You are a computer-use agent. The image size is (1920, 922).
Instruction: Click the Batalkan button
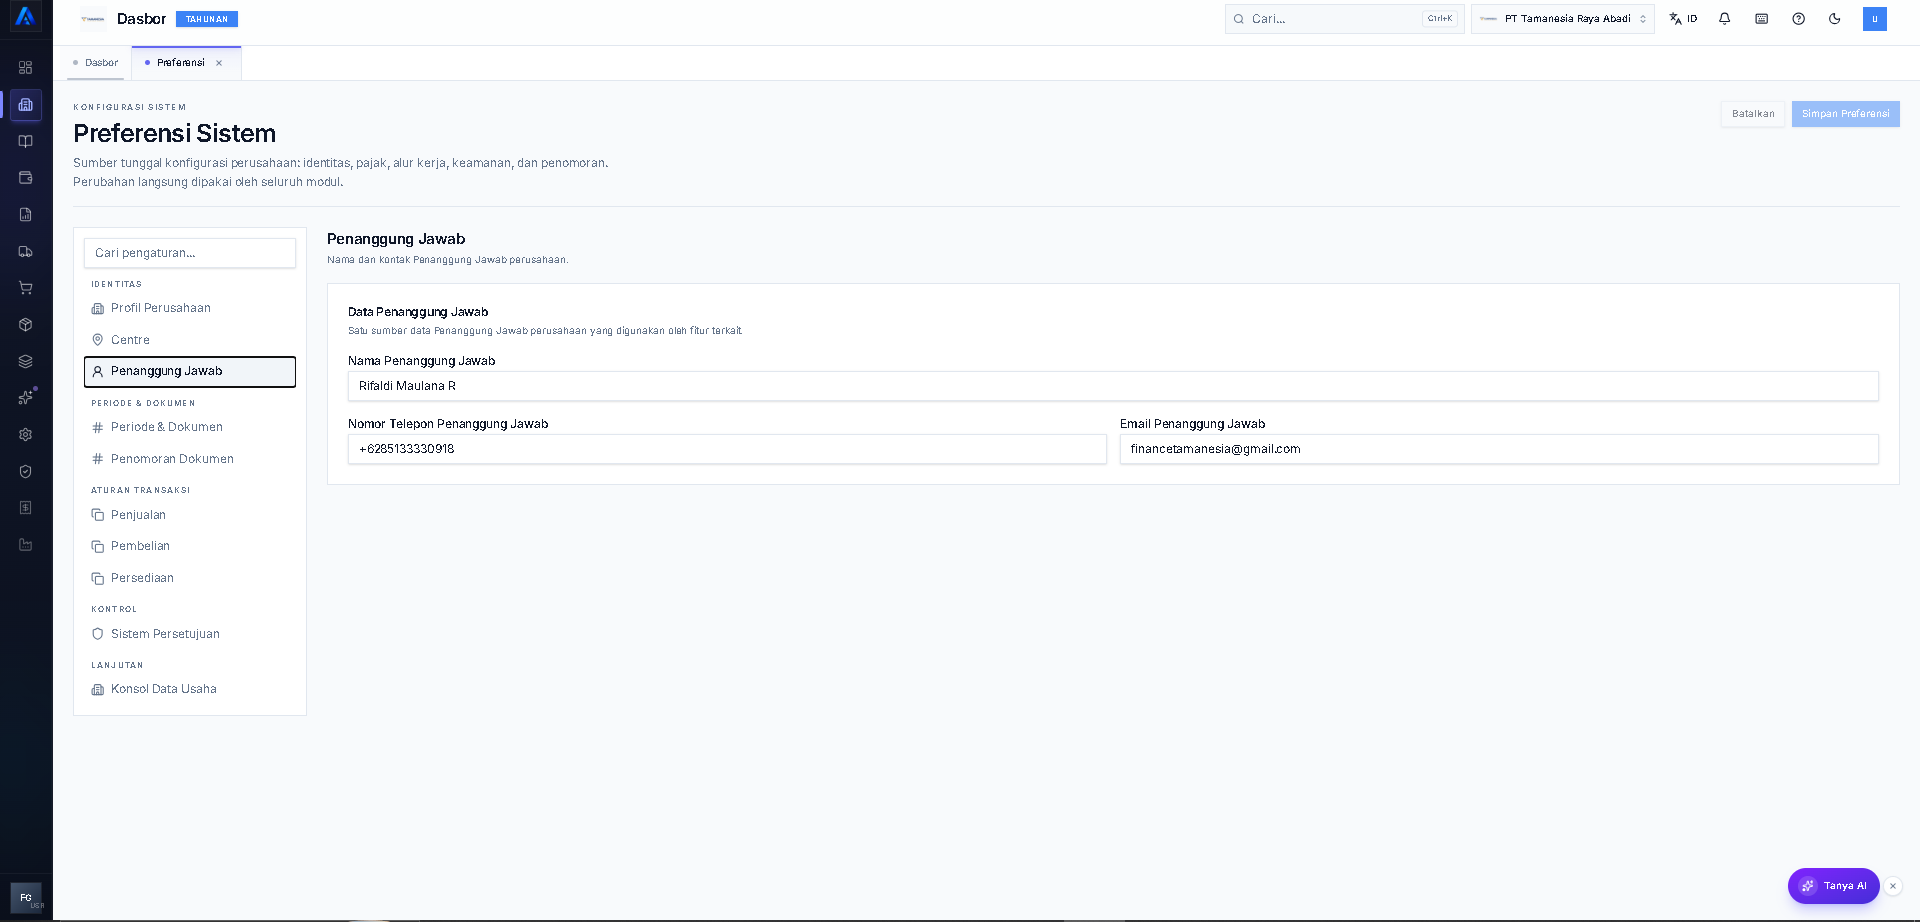point(1753,114)
